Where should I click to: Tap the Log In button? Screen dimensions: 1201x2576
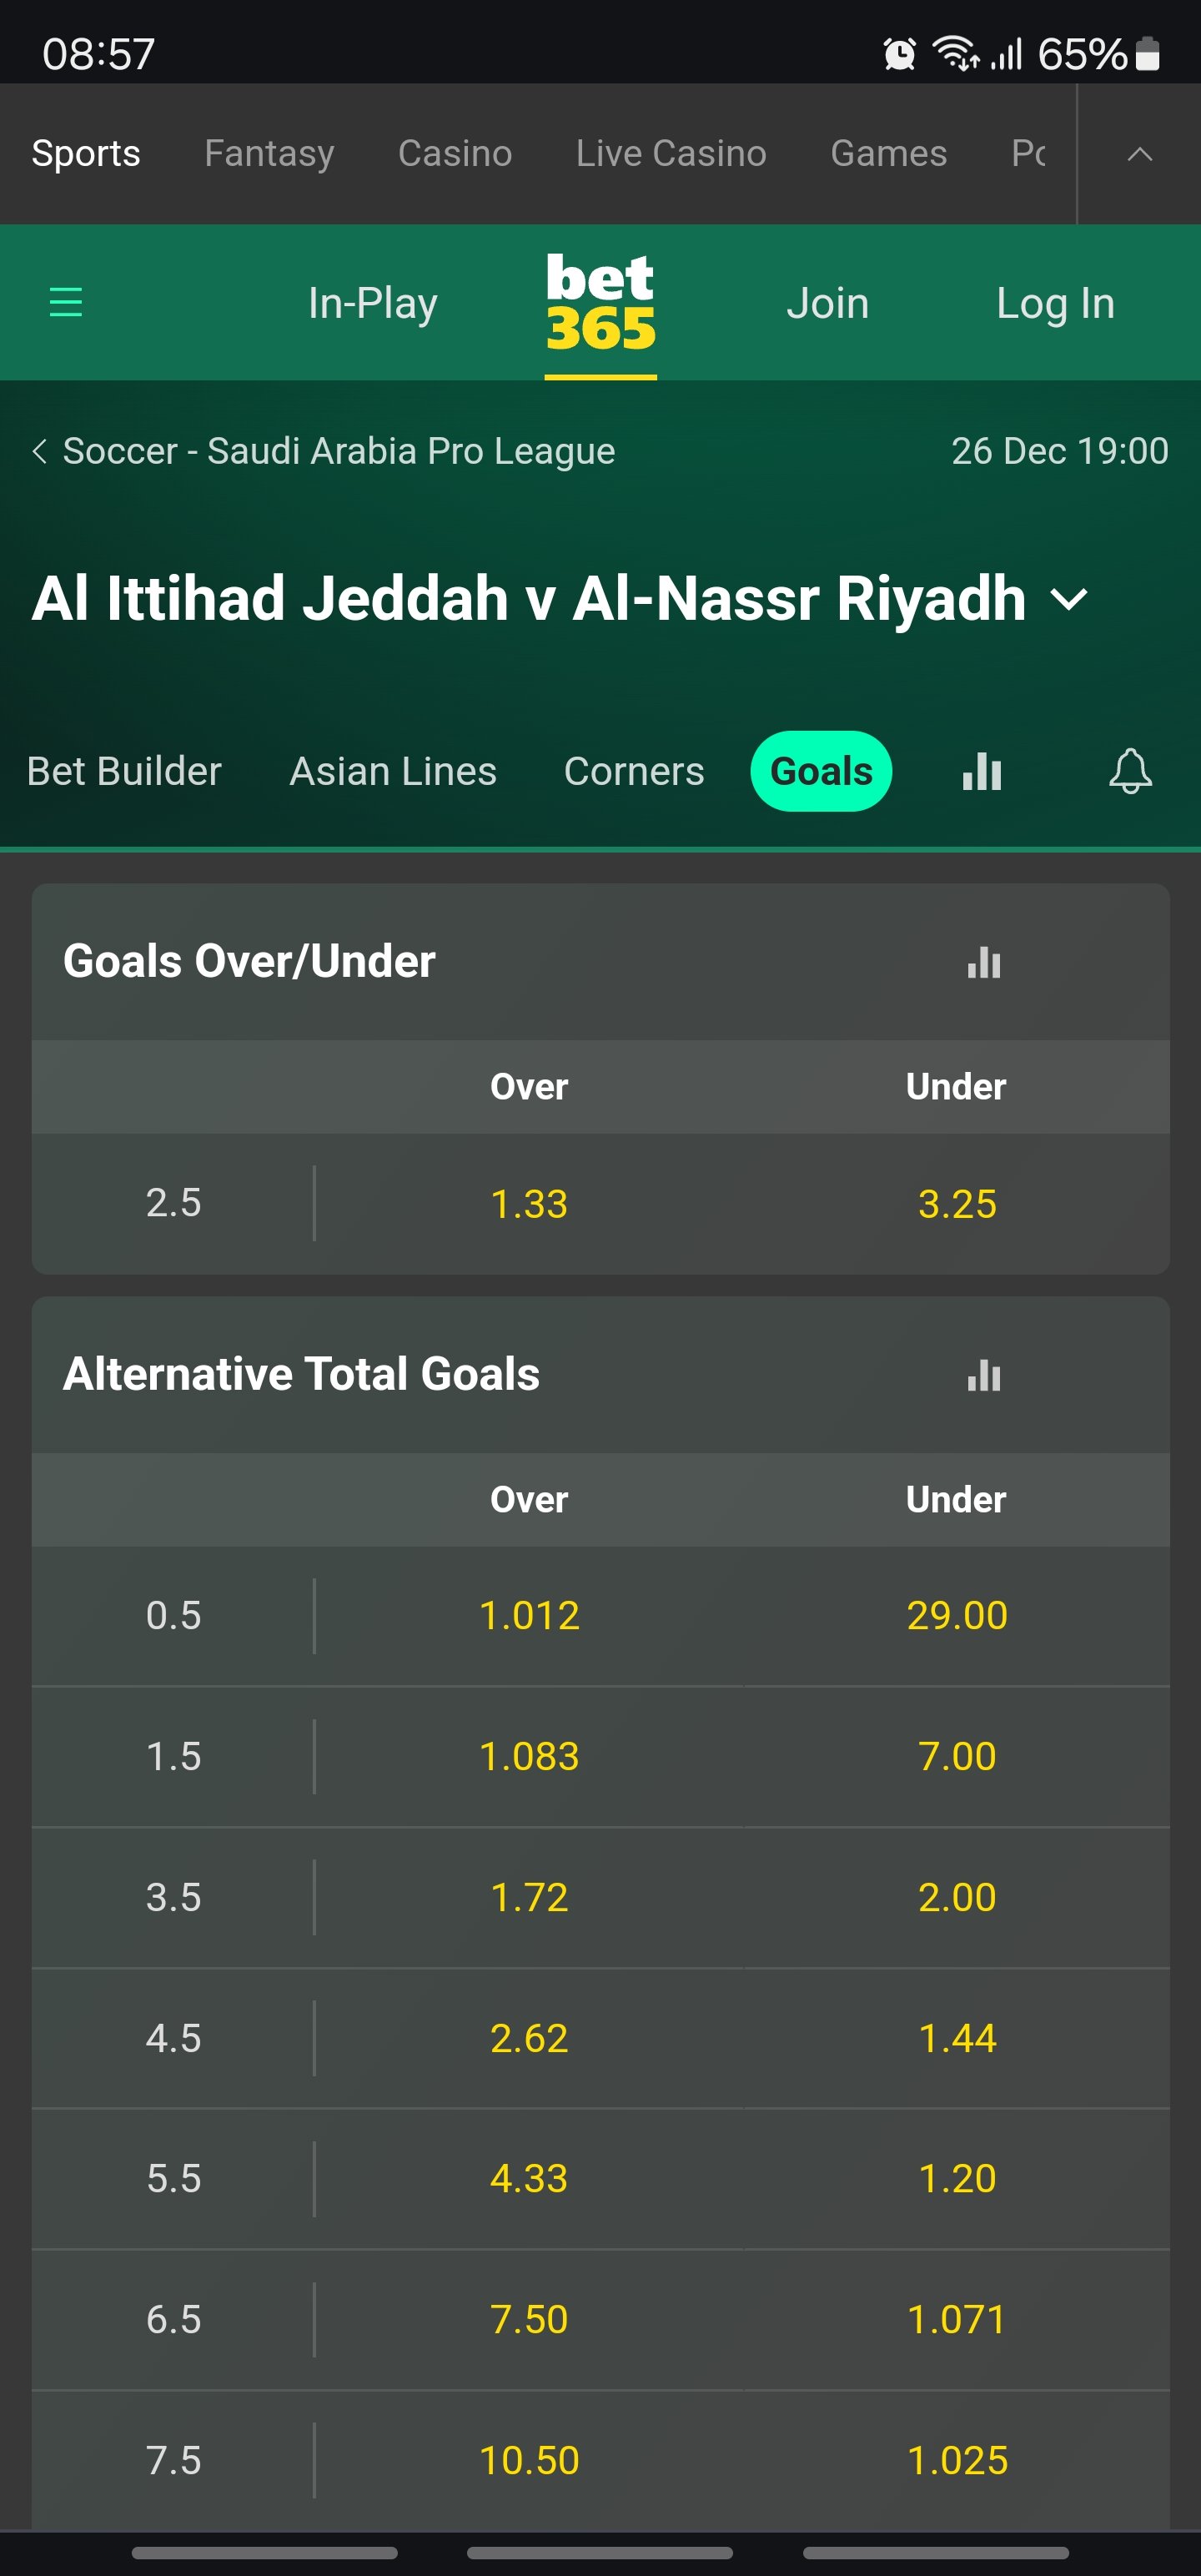(x=1055, y=303)
